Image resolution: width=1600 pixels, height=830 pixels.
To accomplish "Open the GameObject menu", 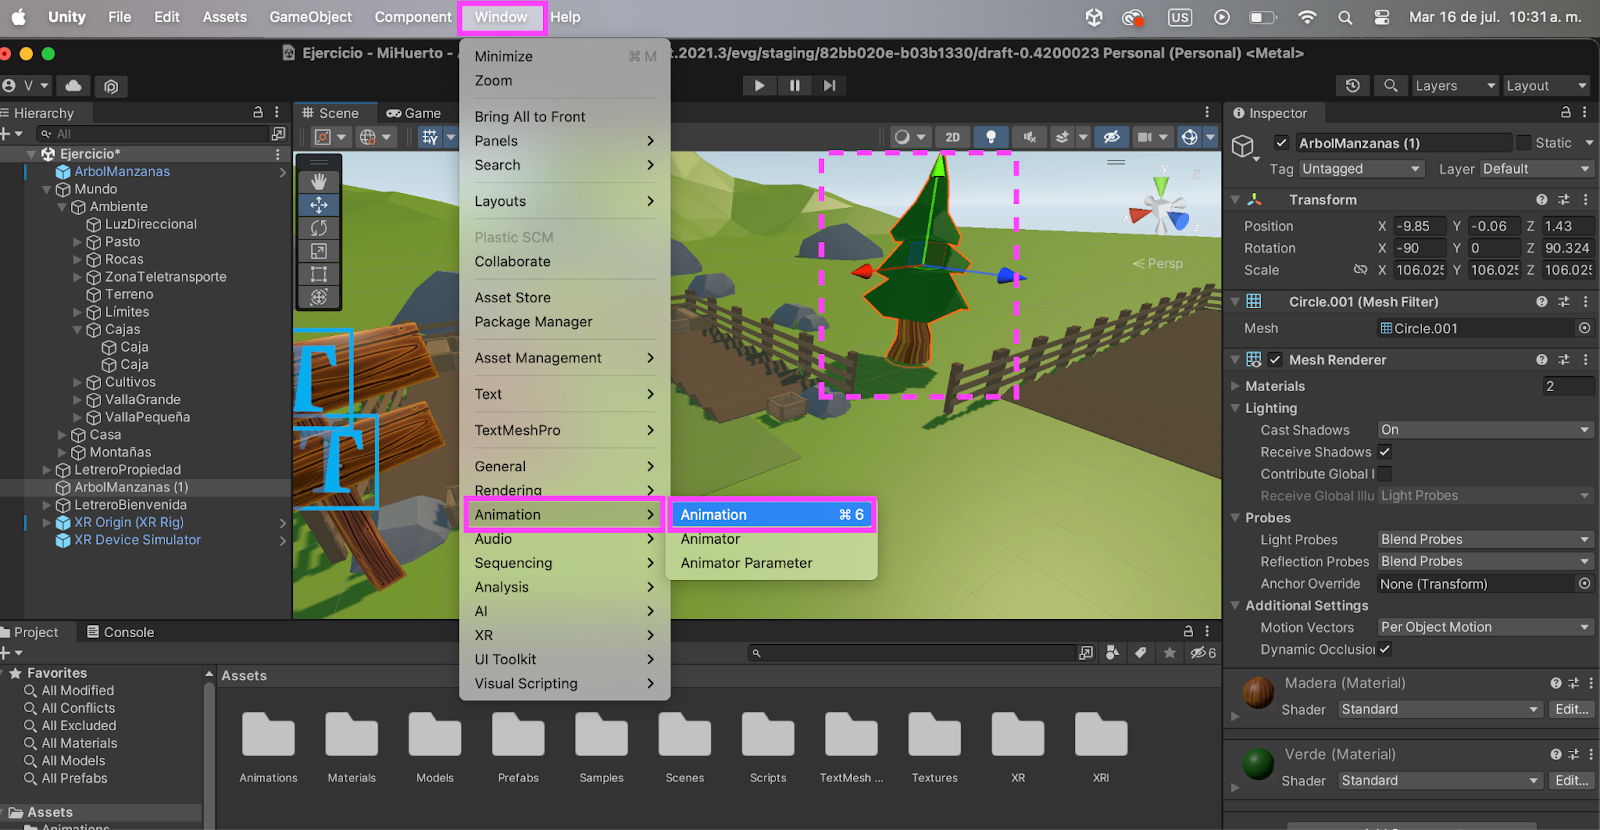I will click(311, 17).
